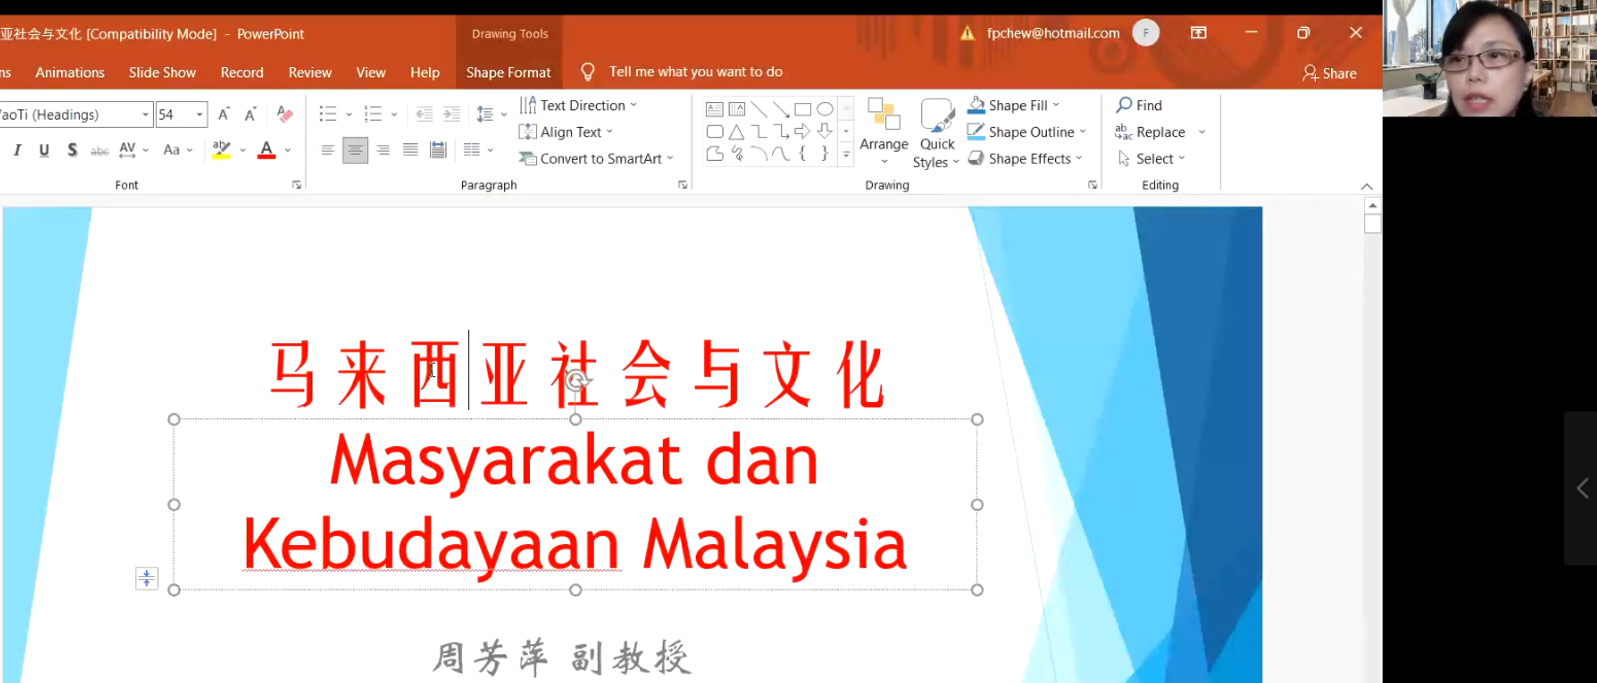1597x683 pixels.
Task: Click Find in the Editing group
Action: coord(1139,105)
